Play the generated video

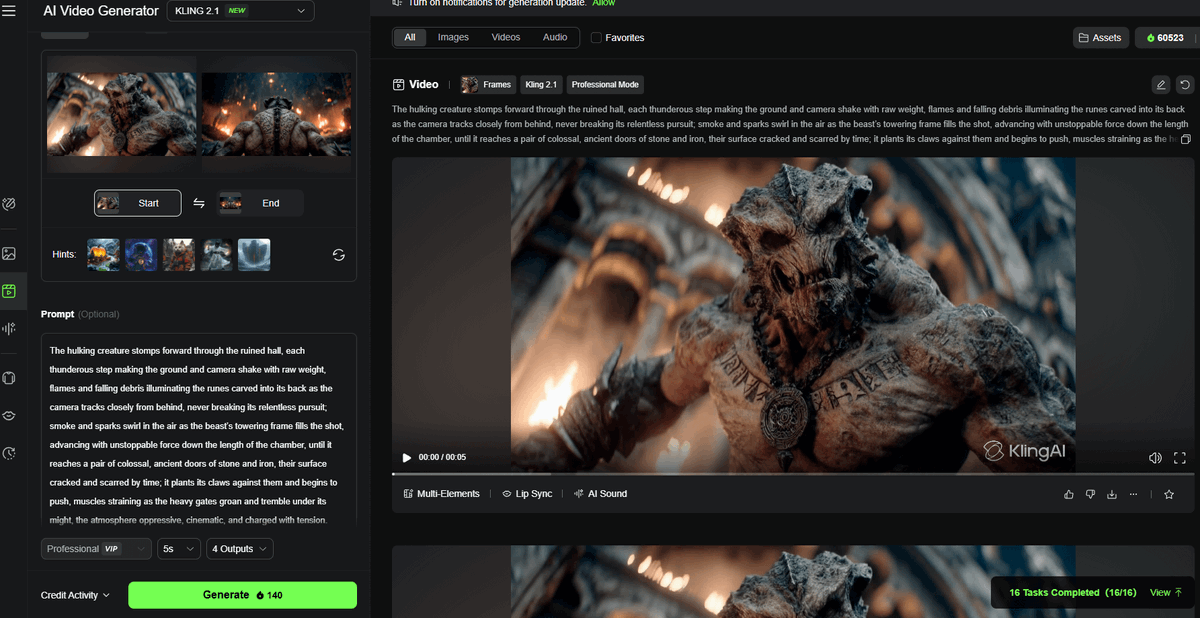point(407,457)
